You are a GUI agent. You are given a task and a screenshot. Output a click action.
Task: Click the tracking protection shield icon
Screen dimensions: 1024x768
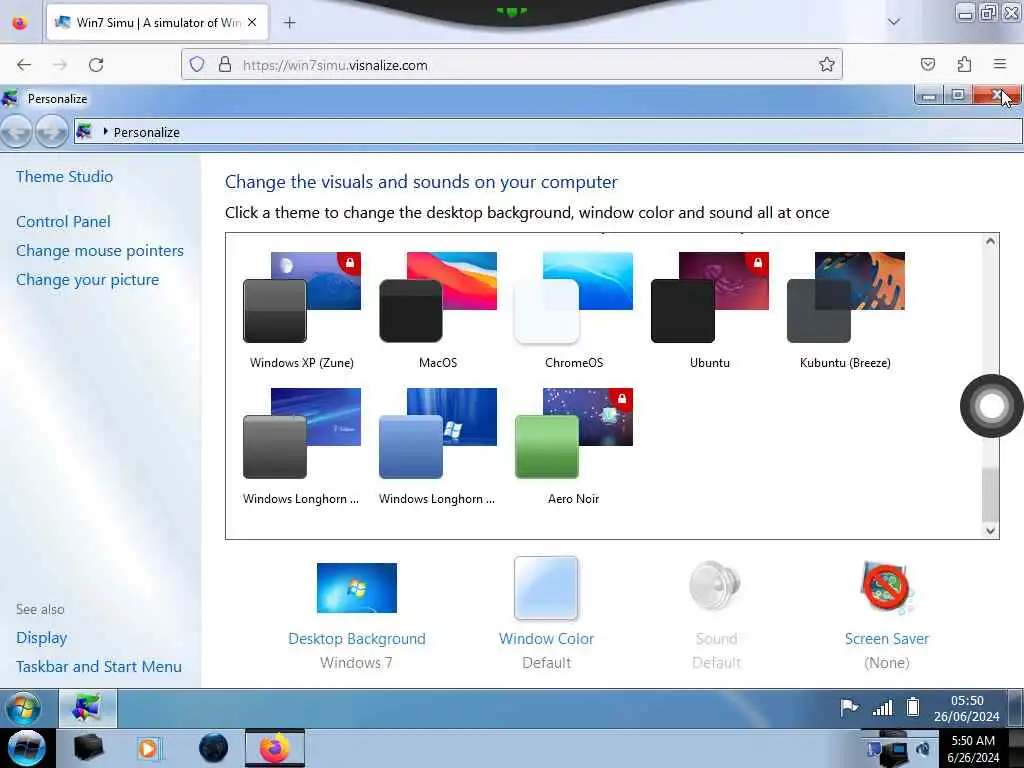(x=197, y=65)
